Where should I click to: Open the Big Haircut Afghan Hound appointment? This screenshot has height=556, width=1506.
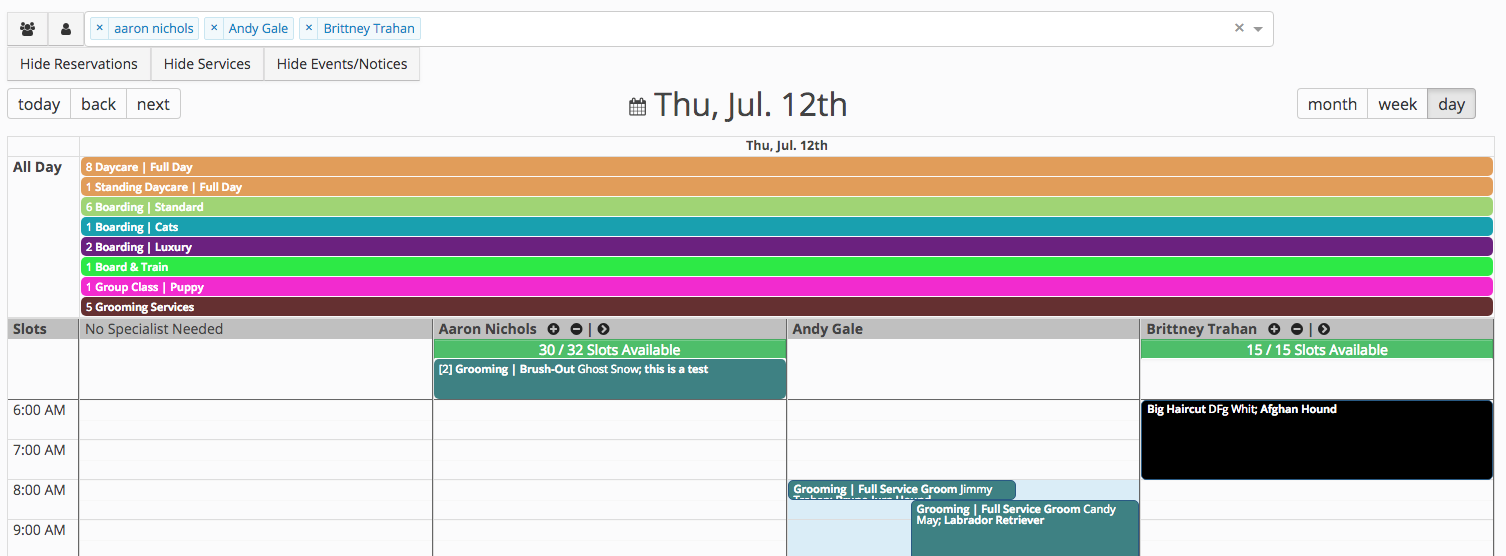pyautogui.click(x=1317, y=440)
